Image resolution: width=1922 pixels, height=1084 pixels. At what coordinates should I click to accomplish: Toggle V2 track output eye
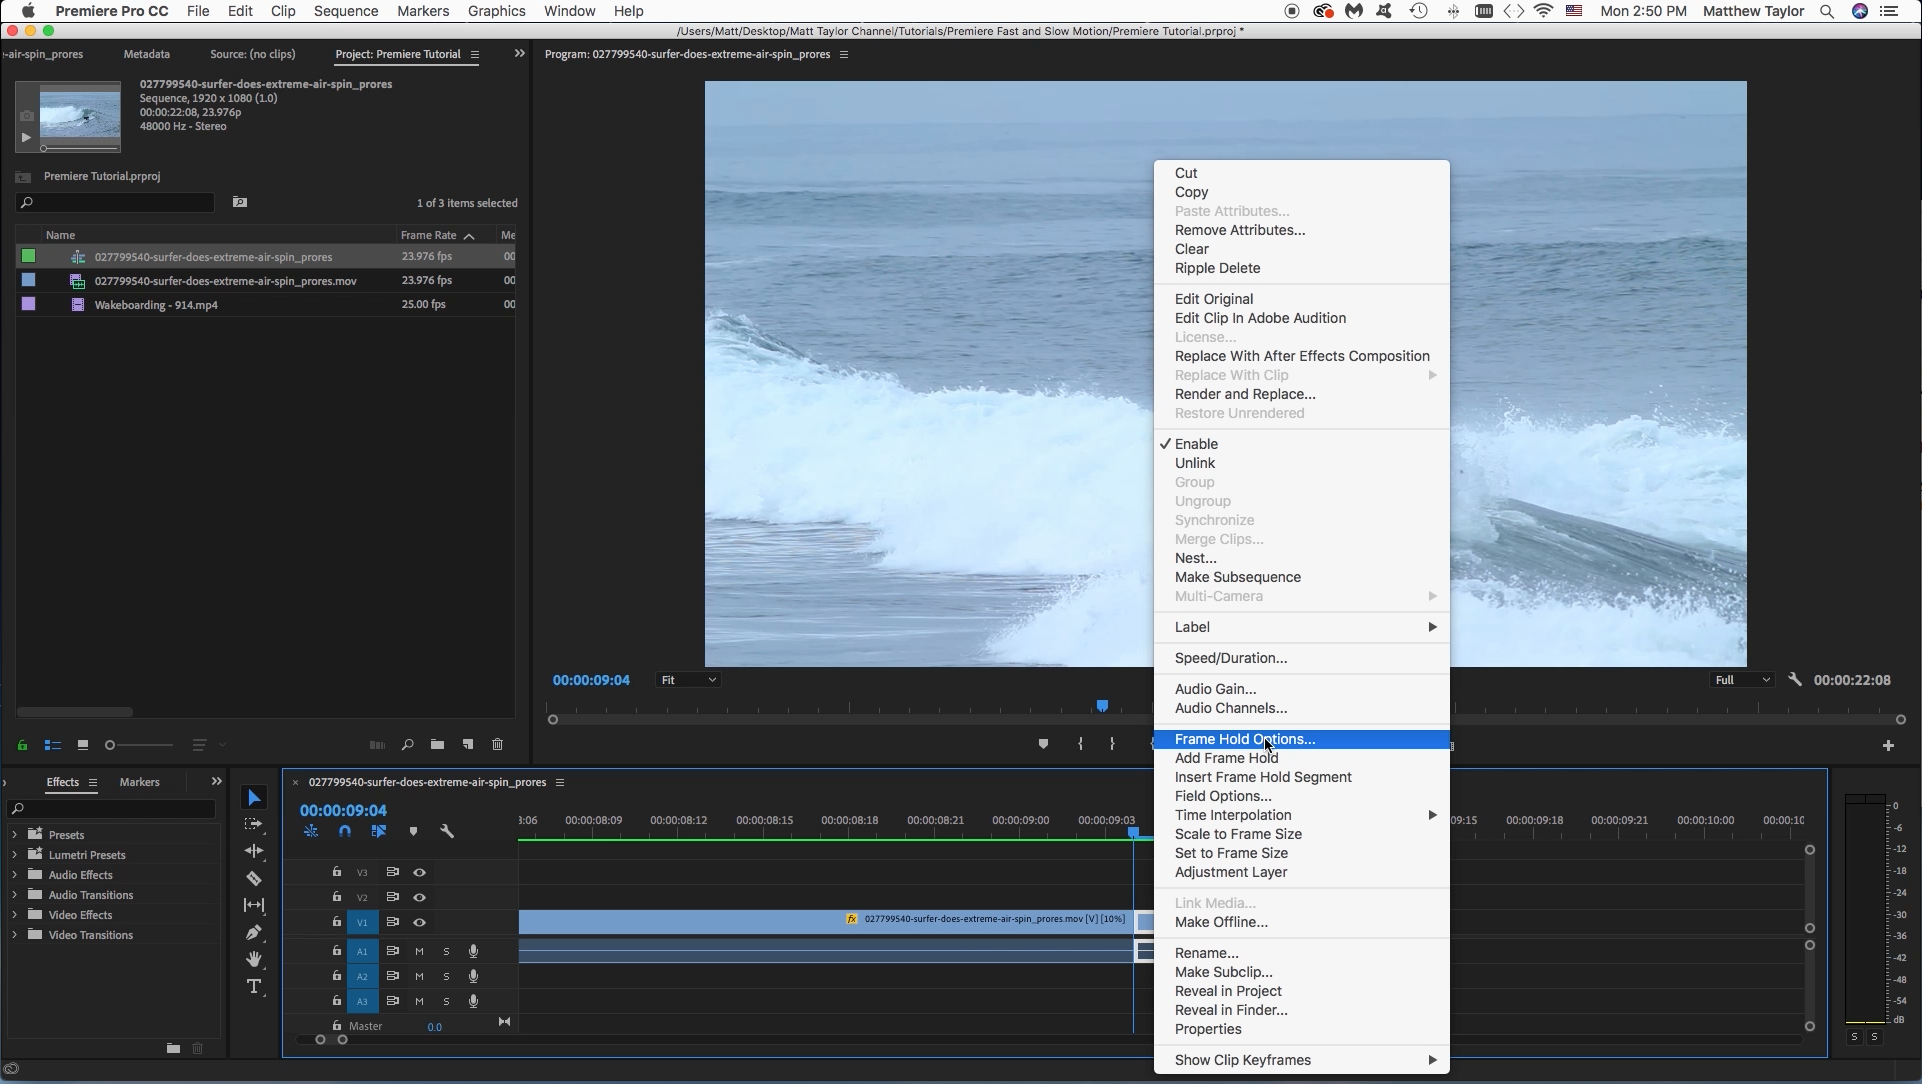(x=420, y=898)
